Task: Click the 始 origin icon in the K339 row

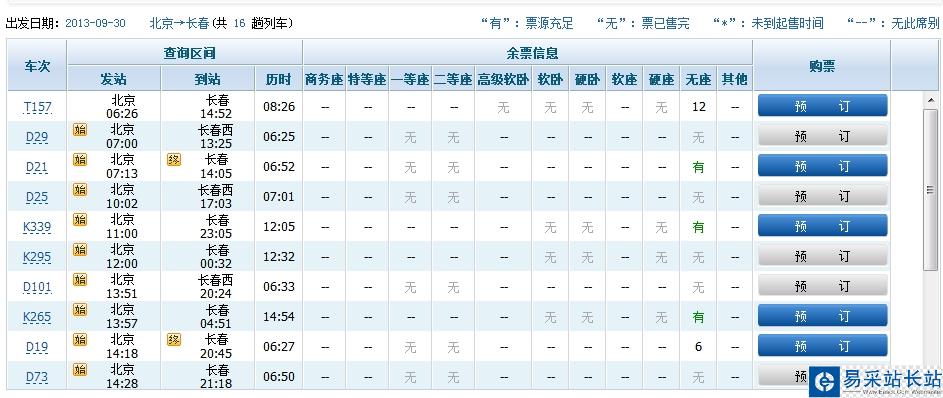Action: (80, 220)
